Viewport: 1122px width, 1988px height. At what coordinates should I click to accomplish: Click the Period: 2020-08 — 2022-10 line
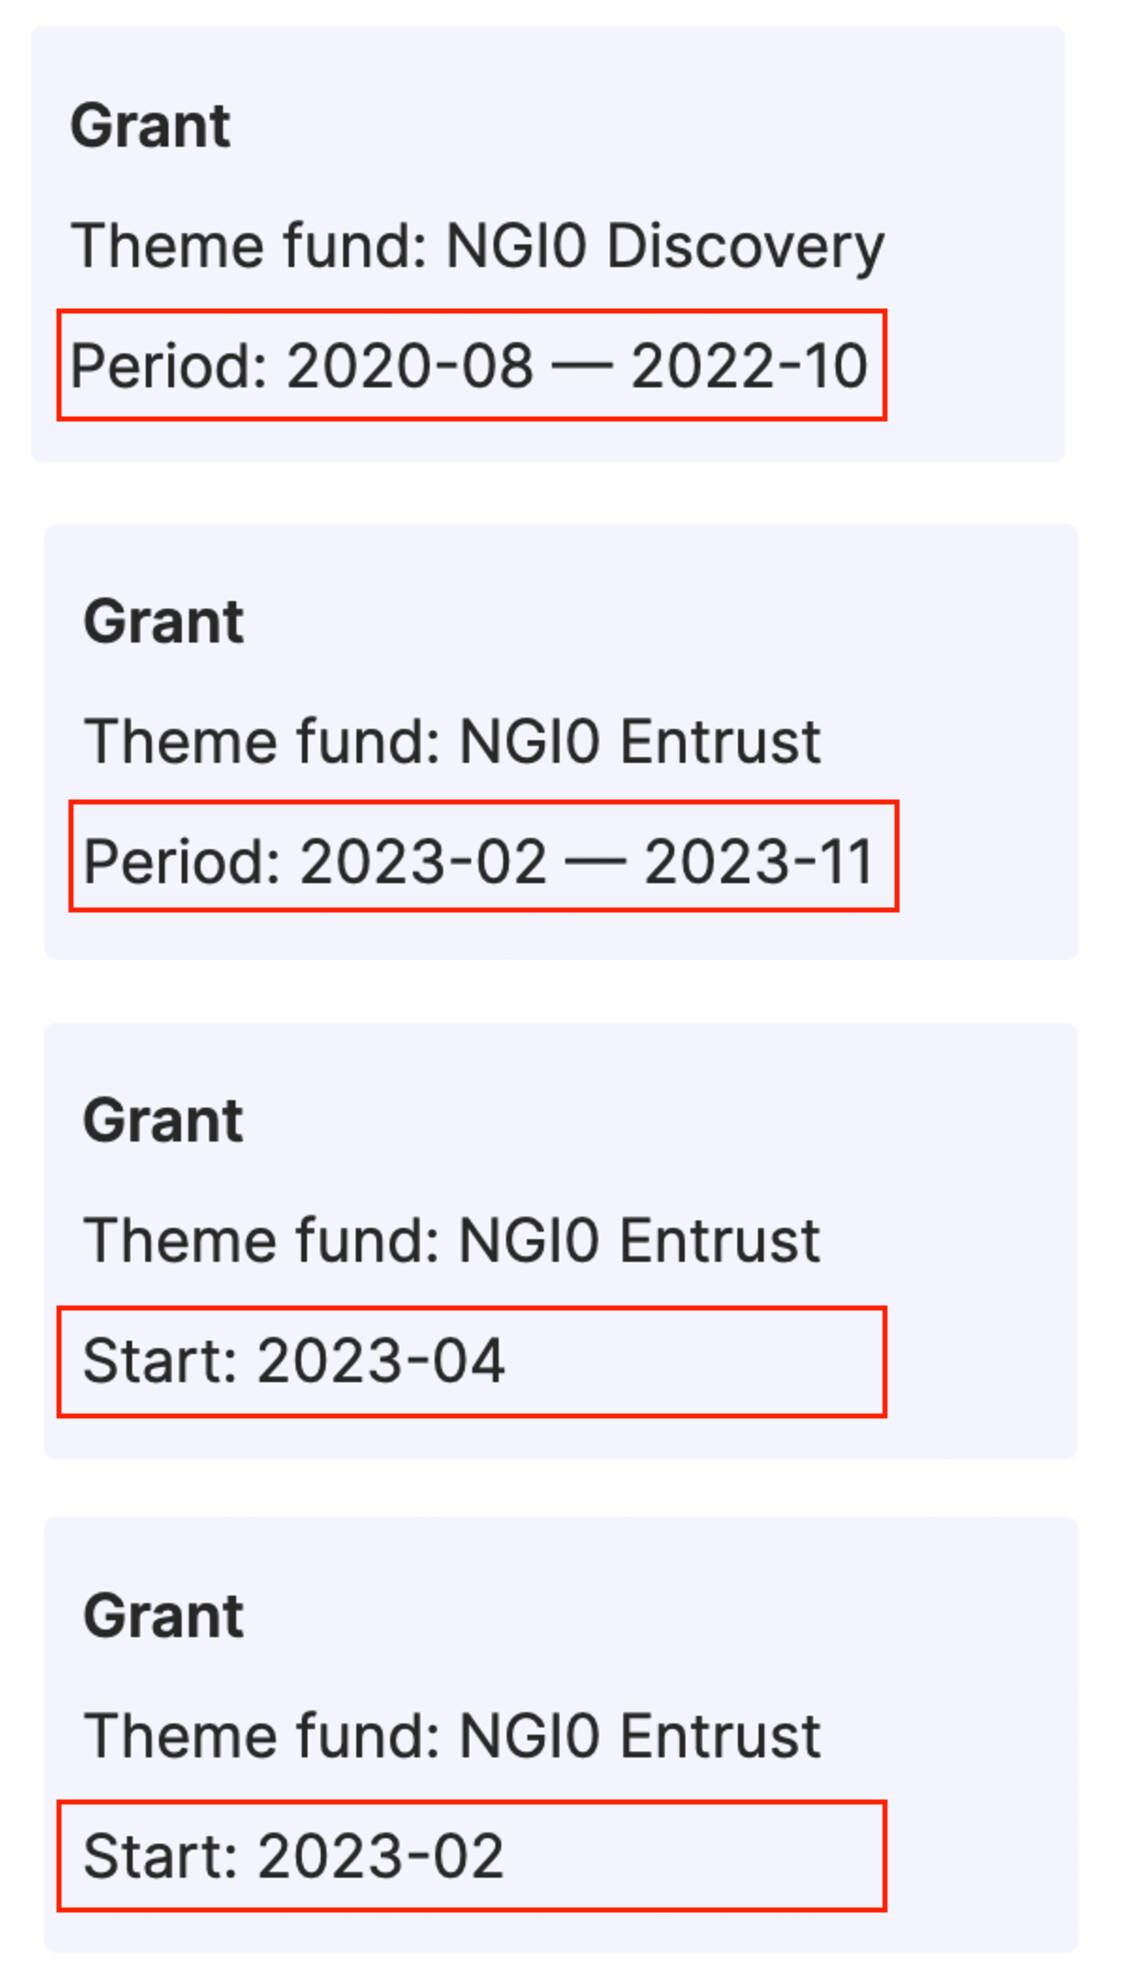[x=469, y=366]
